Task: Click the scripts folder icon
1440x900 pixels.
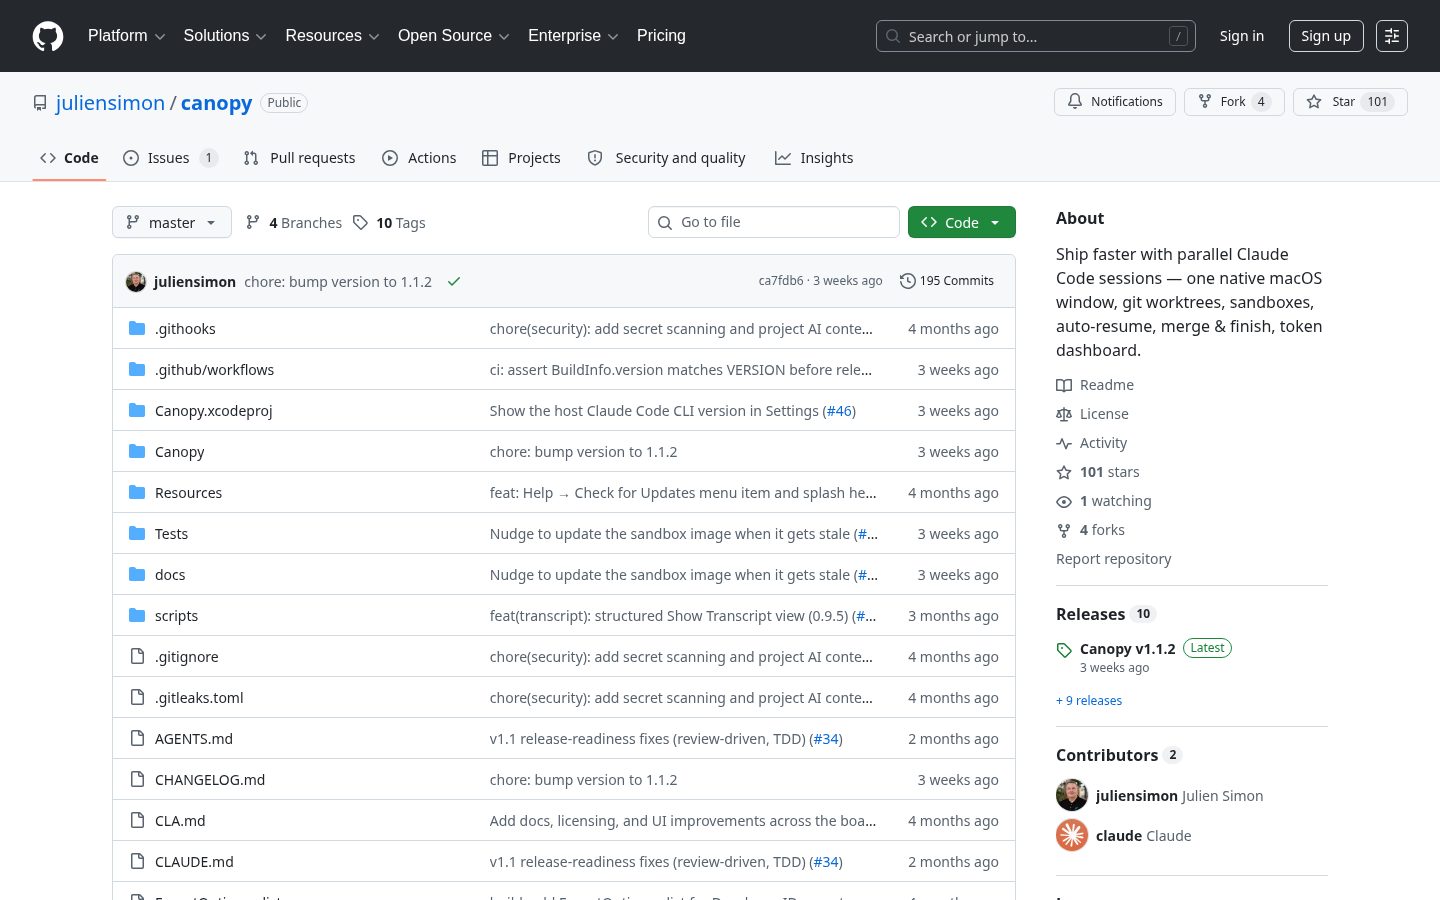Action: click(137, 616)
